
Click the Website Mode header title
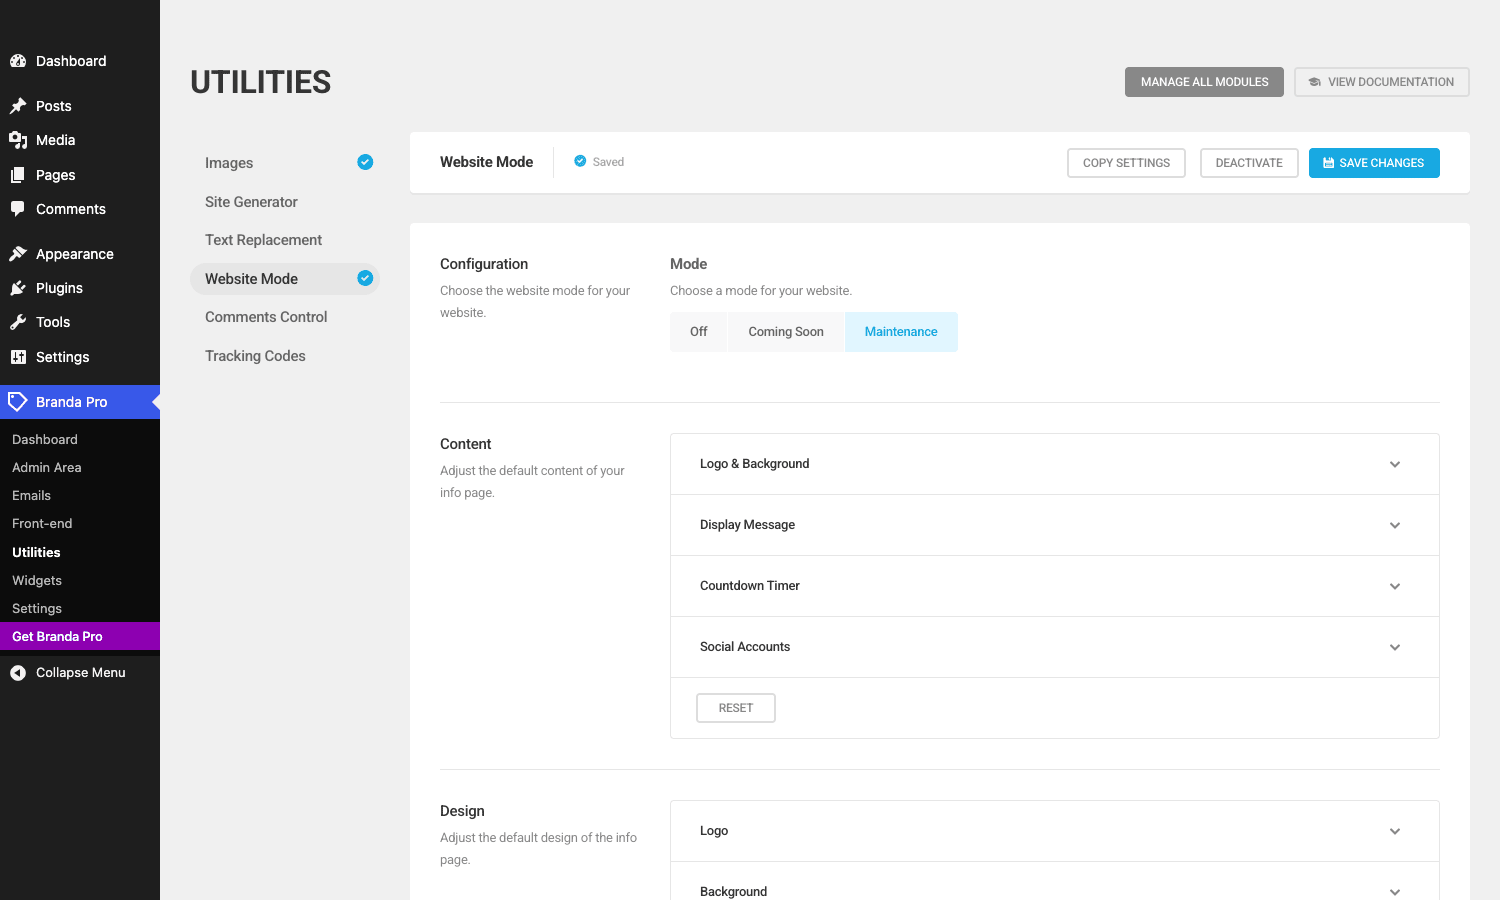point(487,162)
